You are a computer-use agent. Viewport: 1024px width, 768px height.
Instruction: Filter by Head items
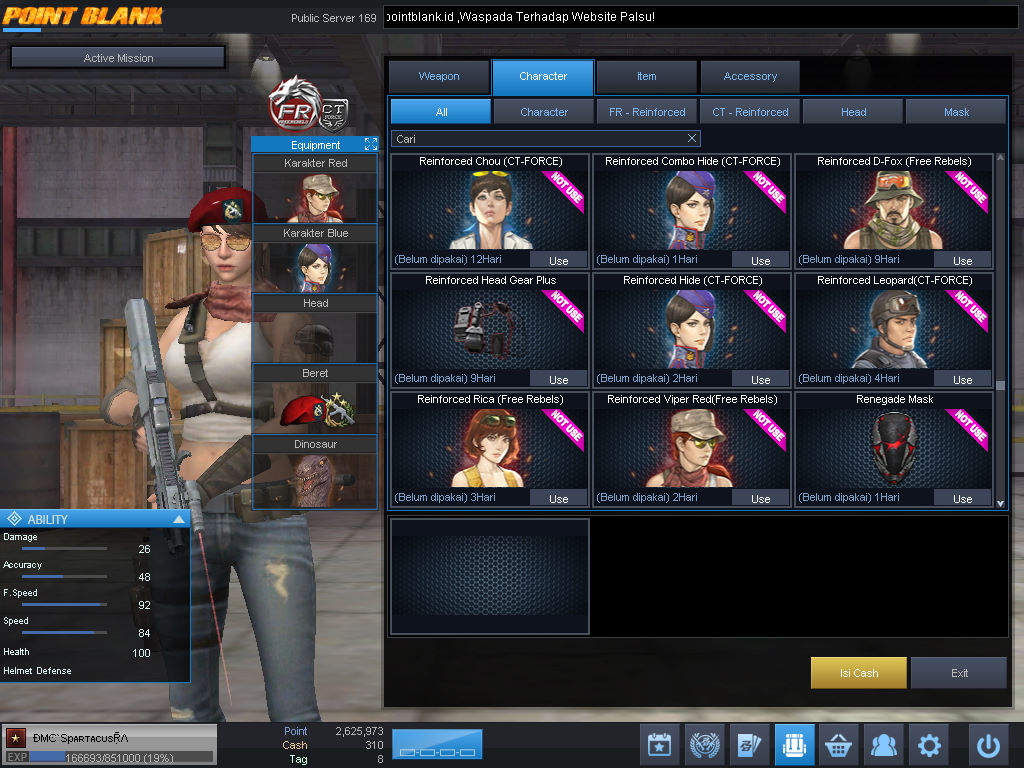[x=854, y=112]
